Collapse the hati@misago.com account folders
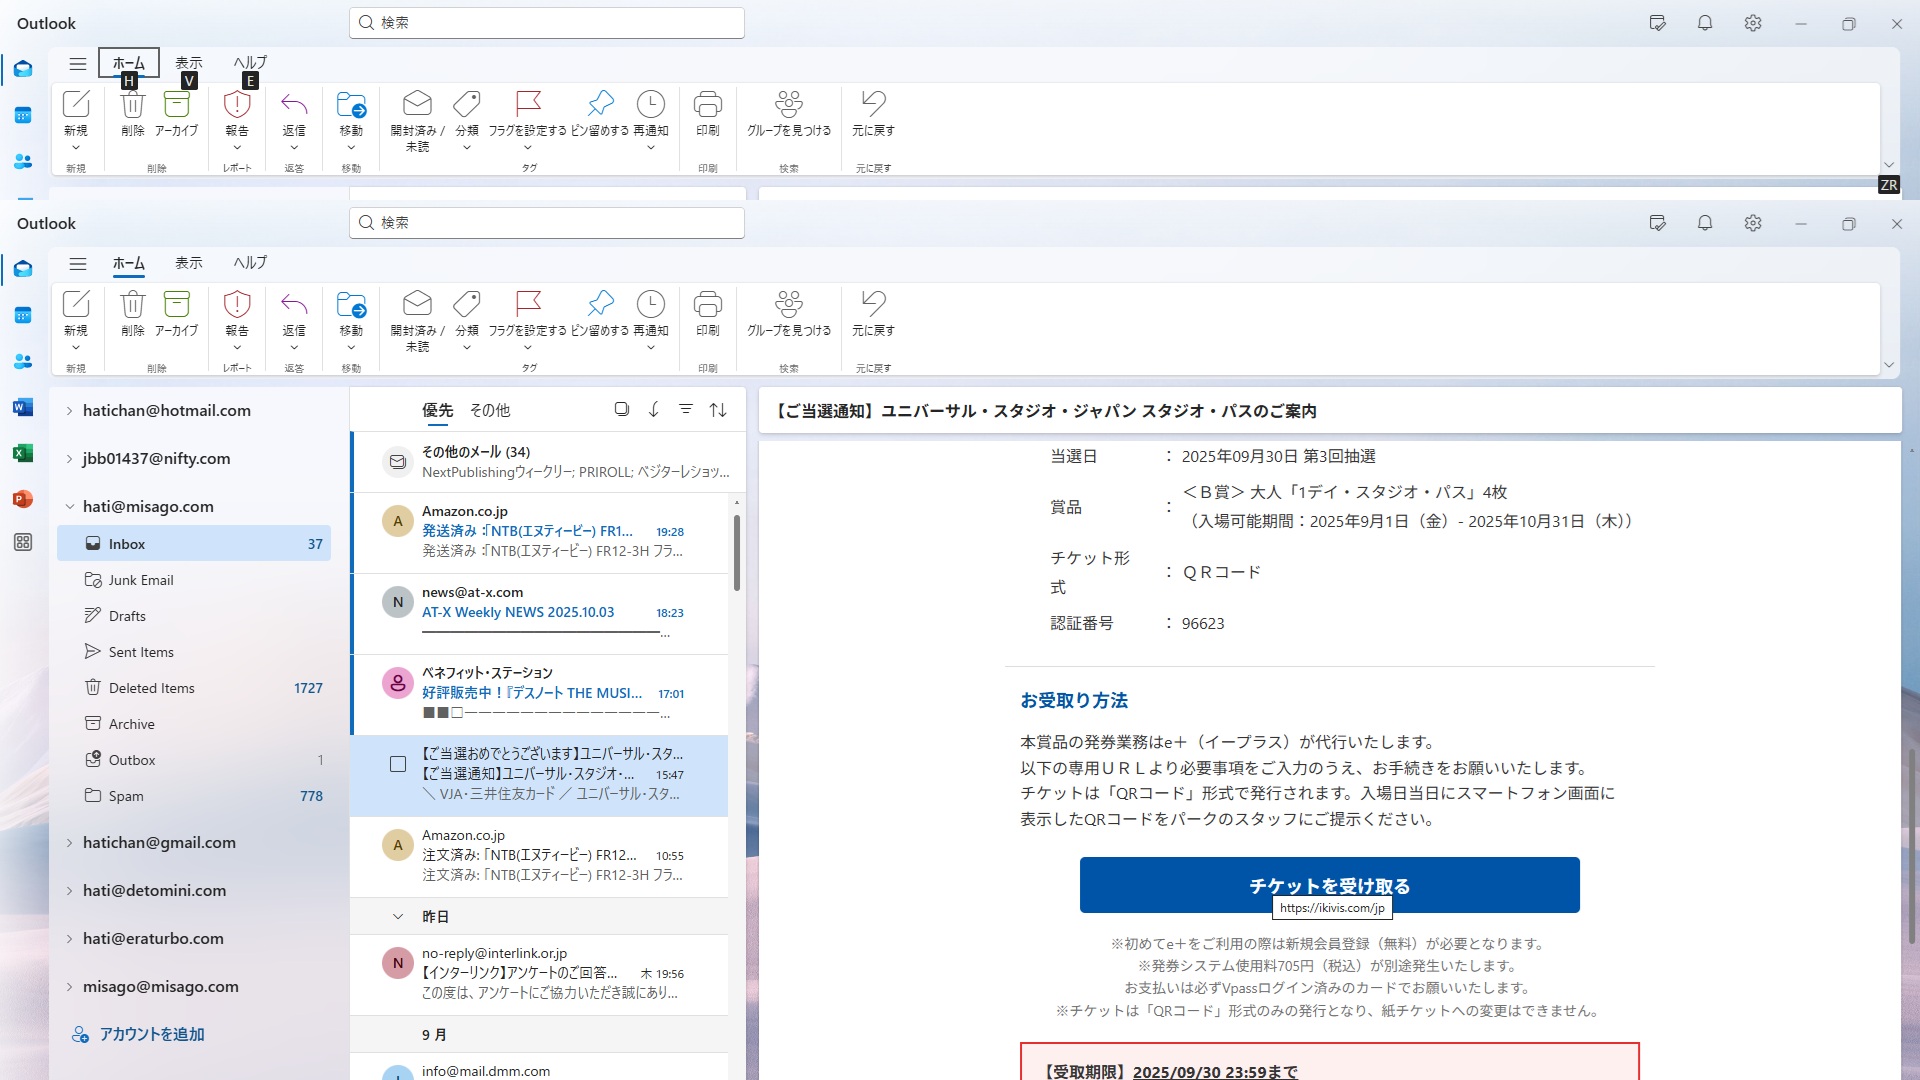1920x1080 pixels. coord(69,507)
